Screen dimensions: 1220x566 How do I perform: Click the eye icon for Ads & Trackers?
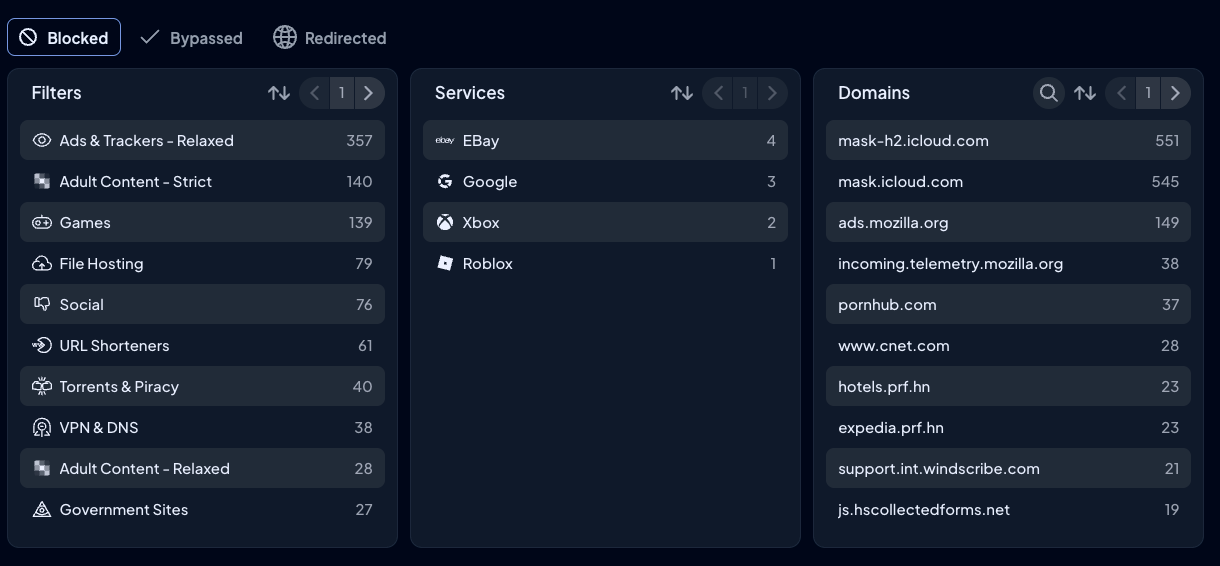42,141
